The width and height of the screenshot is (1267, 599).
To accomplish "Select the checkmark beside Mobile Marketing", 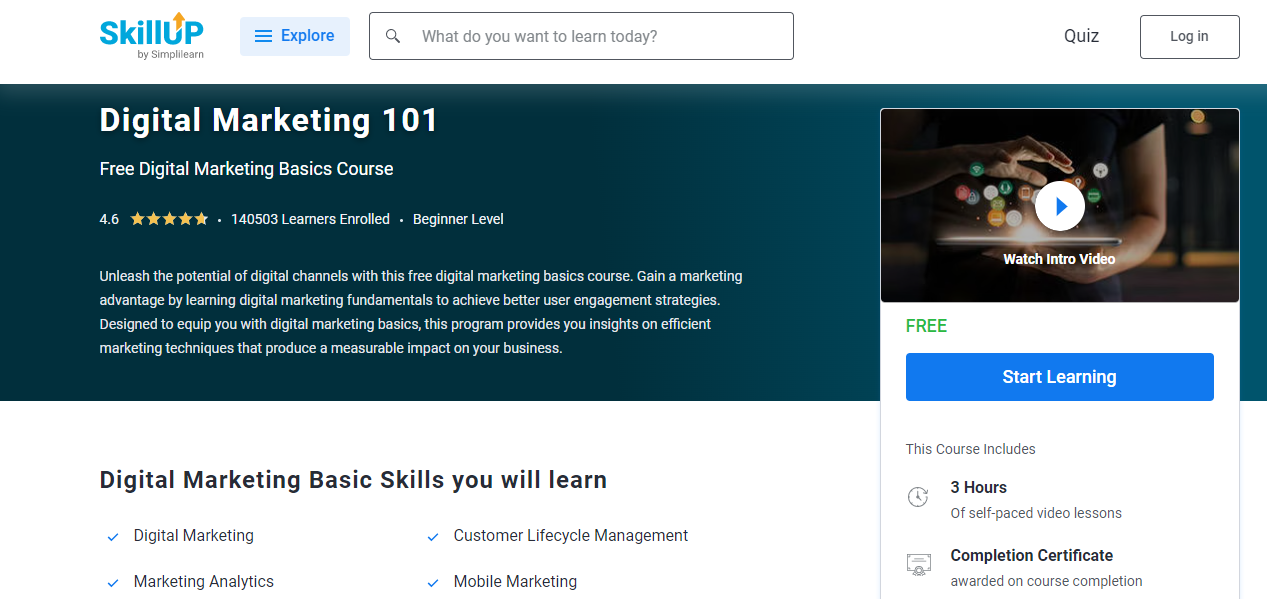I will (432, 582).
